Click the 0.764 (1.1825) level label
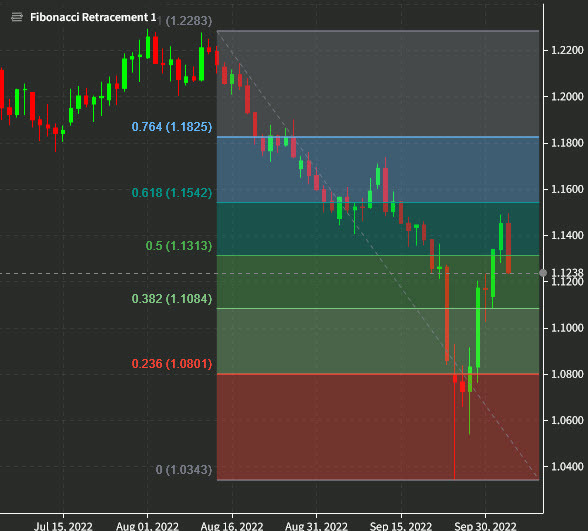The width and height of the screenshot is (588, 531). click(x=172, y=127)
